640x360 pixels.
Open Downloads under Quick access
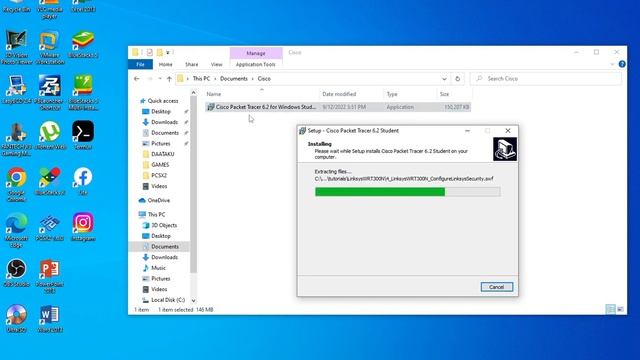[164, 122]
